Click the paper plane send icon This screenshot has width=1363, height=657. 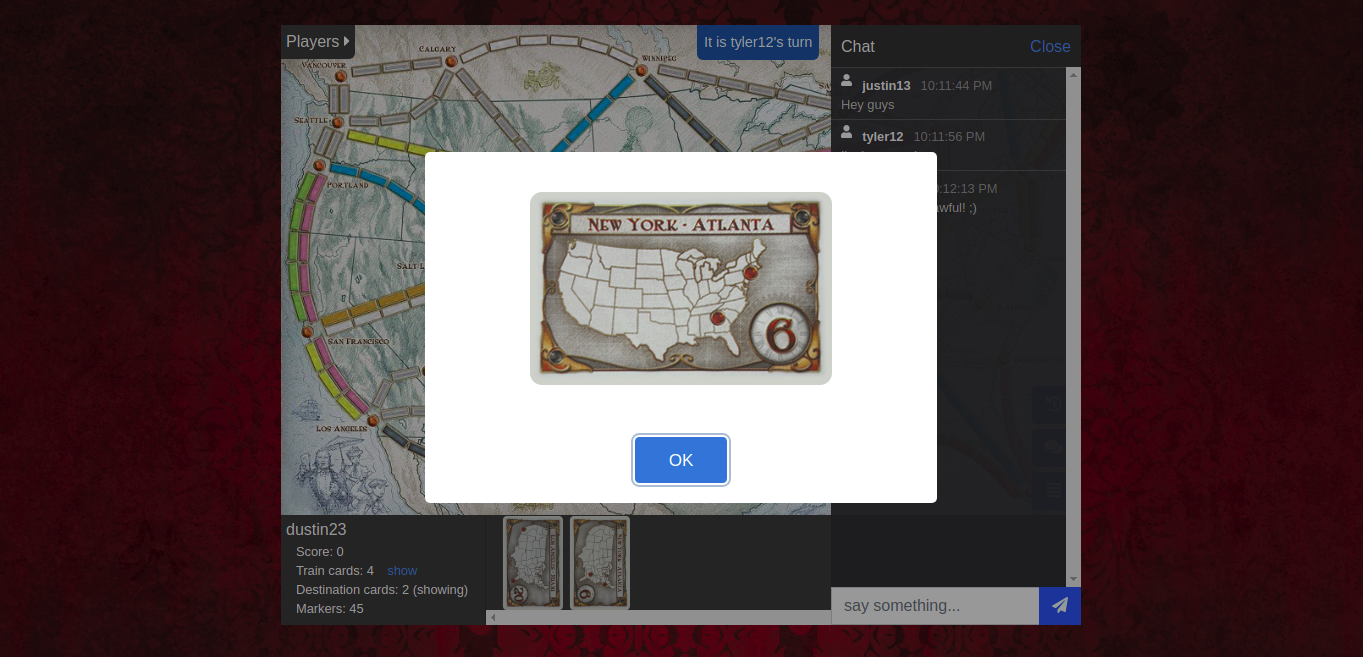(x=1059, y=605)
